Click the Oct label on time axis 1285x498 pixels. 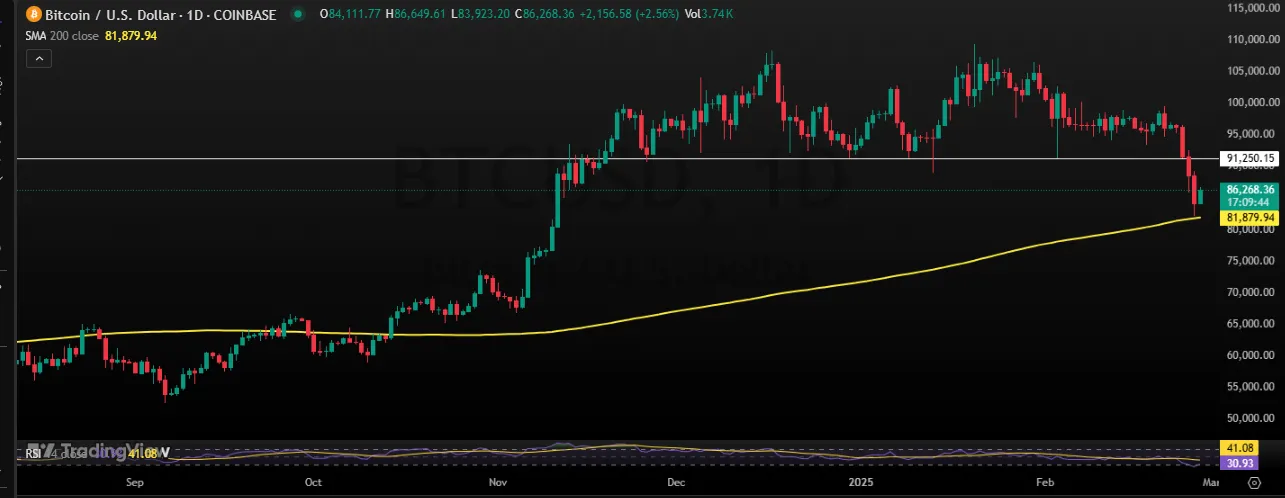pos(313,482)
